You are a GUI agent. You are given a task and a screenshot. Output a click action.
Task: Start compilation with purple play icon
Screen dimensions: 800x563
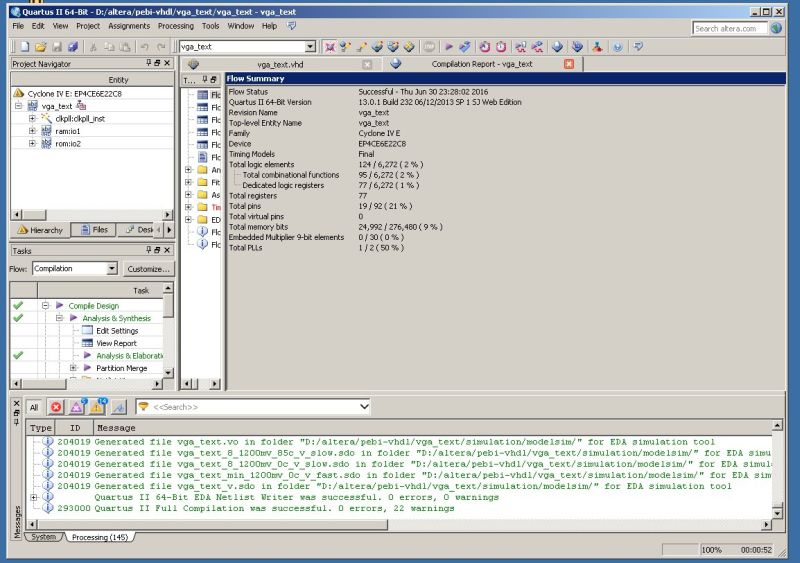(x=449, y=47)
